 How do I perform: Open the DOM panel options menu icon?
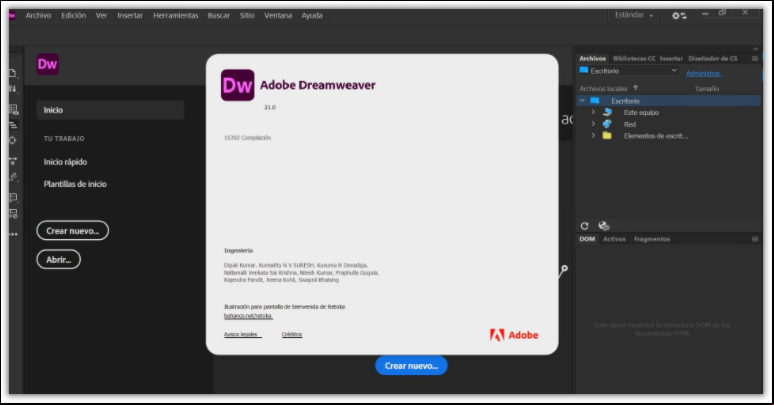click(x=755, y=239)
